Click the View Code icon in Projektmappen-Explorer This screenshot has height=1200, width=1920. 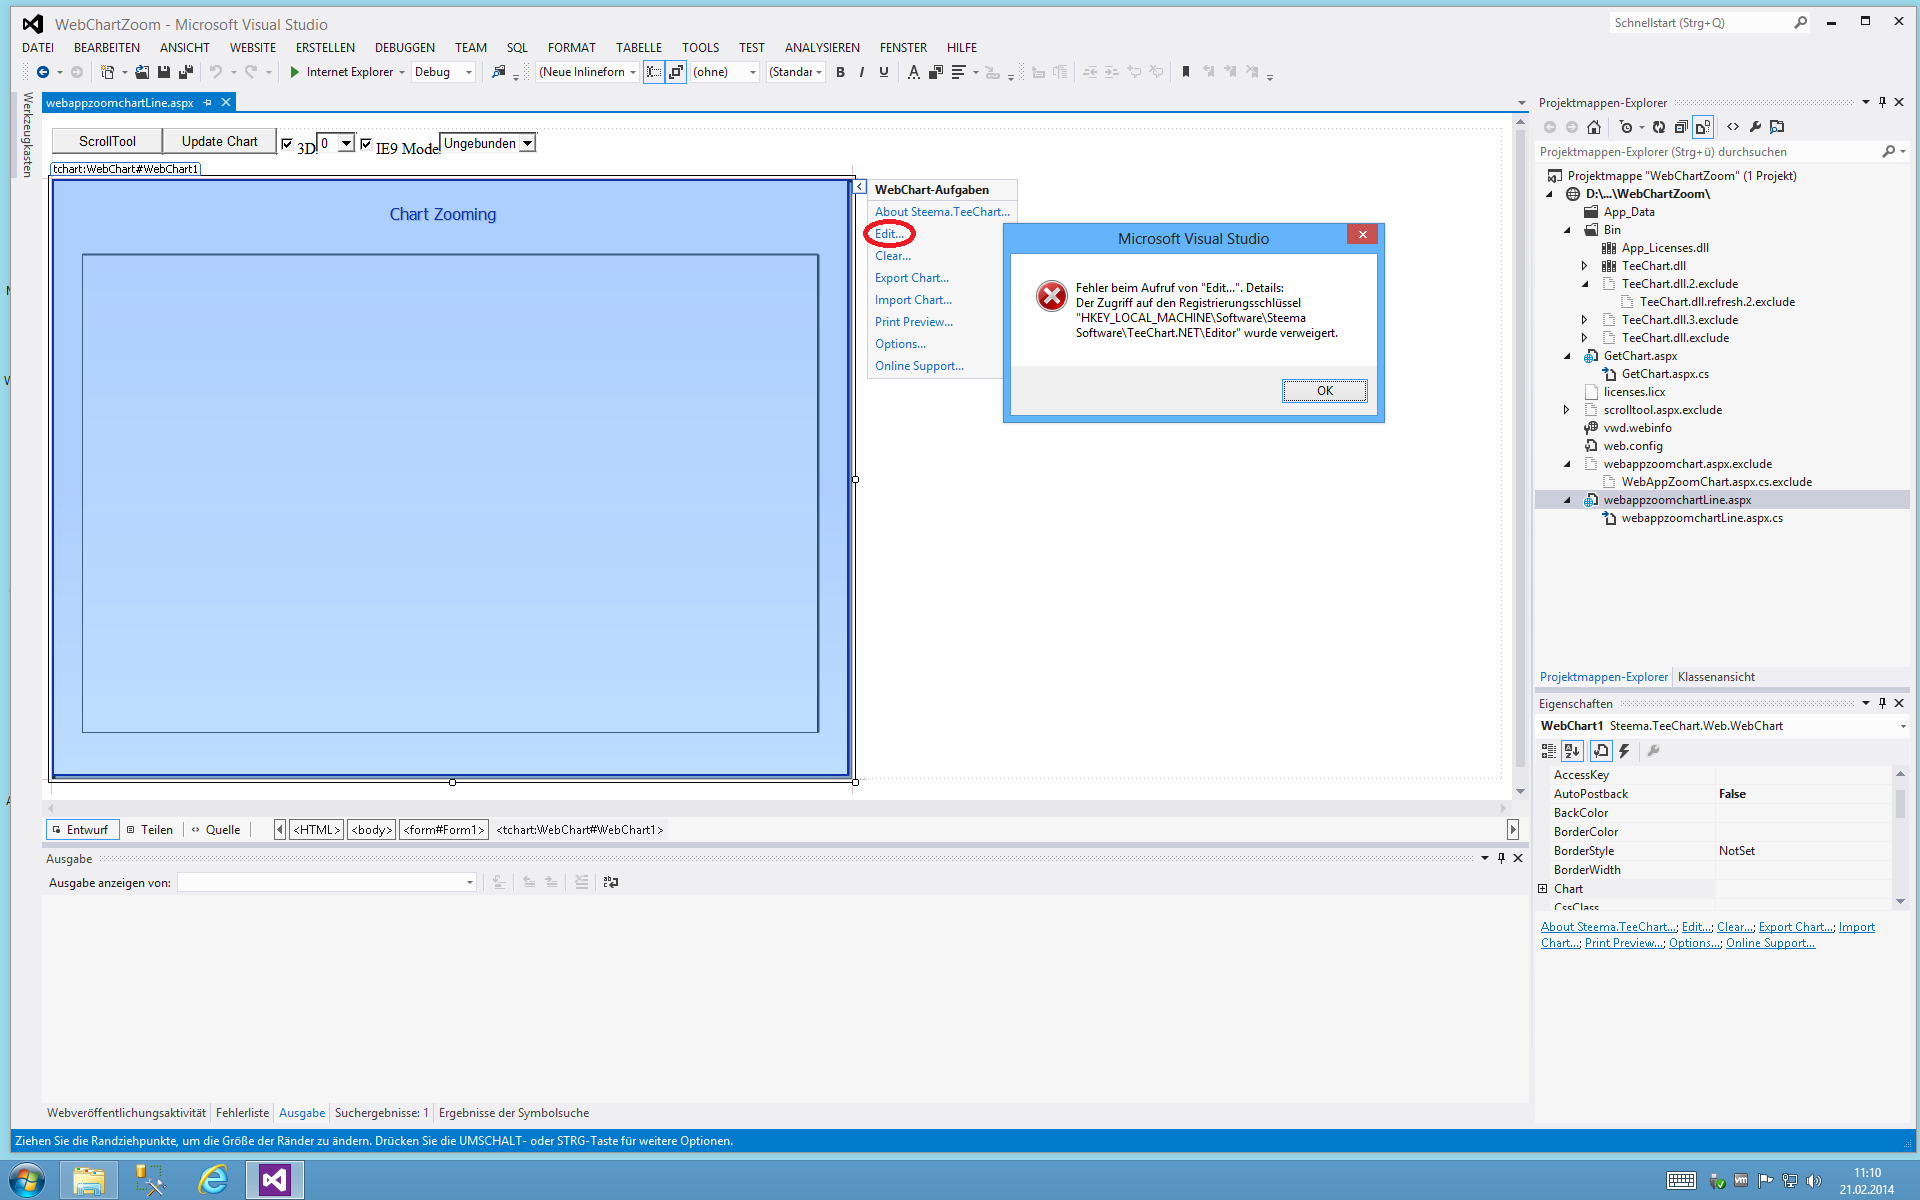[1733, 127]
